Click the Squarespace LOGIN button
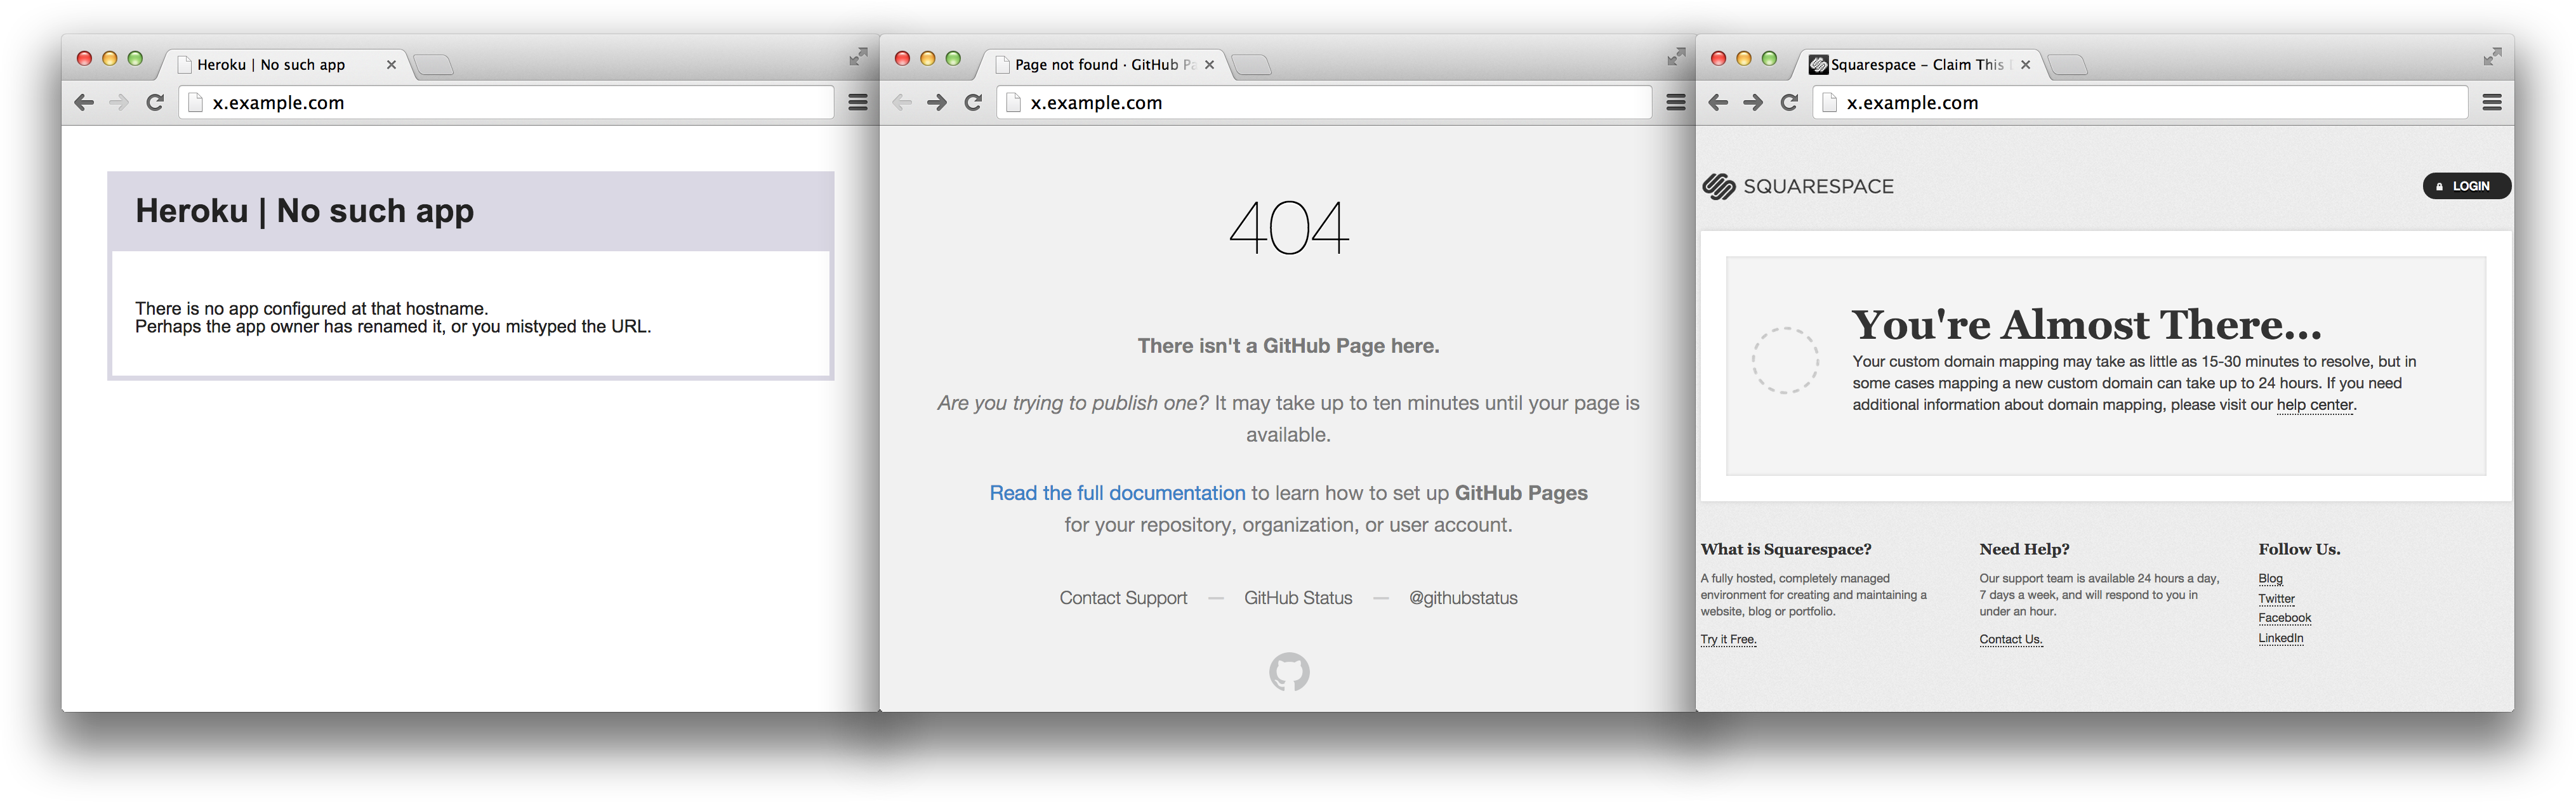Image resolution: width=2576 pixels, height=802 pixels. coord(2466,186)
